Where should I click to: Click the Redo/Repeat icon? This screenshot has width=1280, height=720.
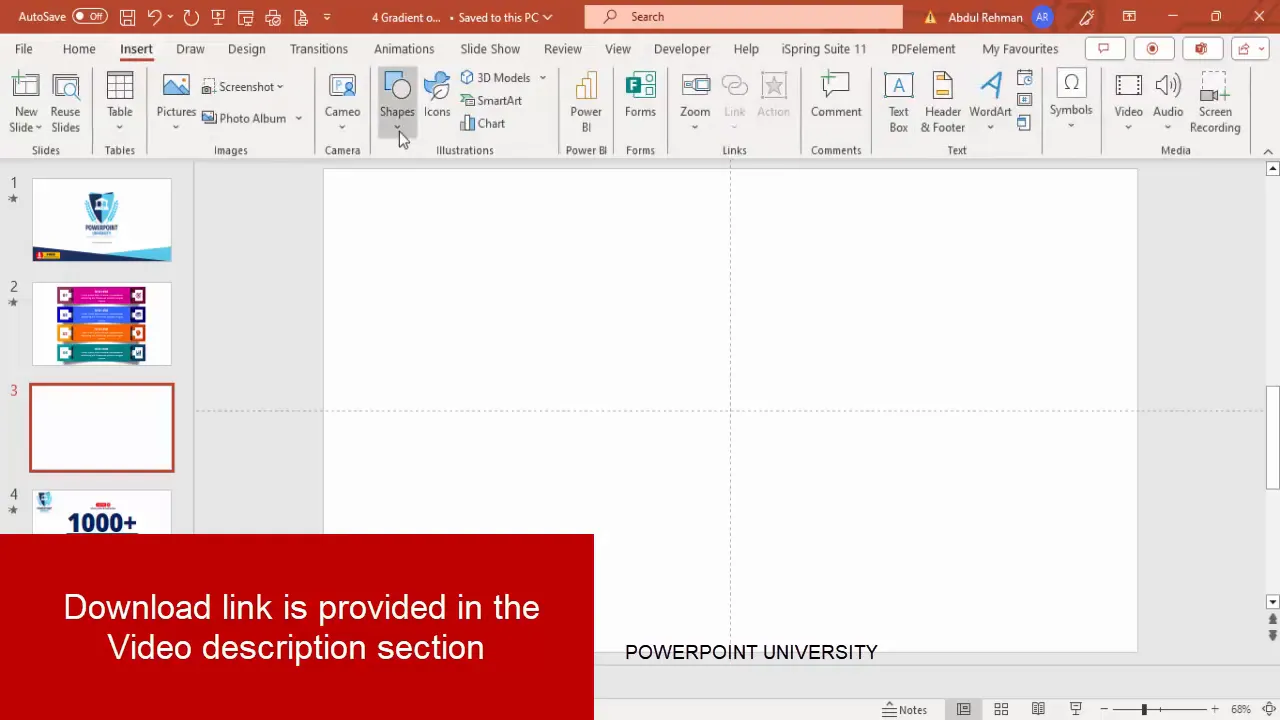tap(191, 17)
